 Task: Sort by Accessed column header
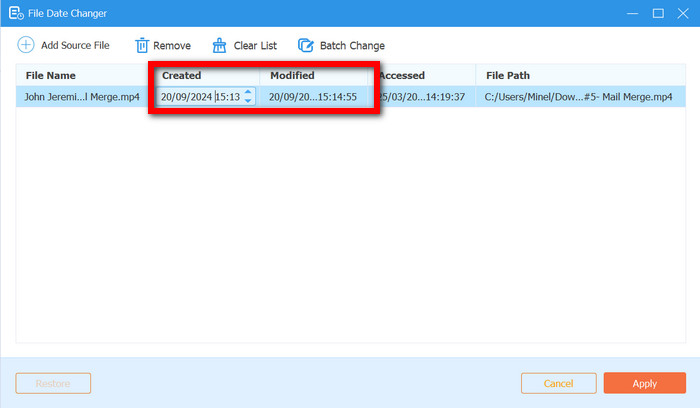[x=402, y=75]
